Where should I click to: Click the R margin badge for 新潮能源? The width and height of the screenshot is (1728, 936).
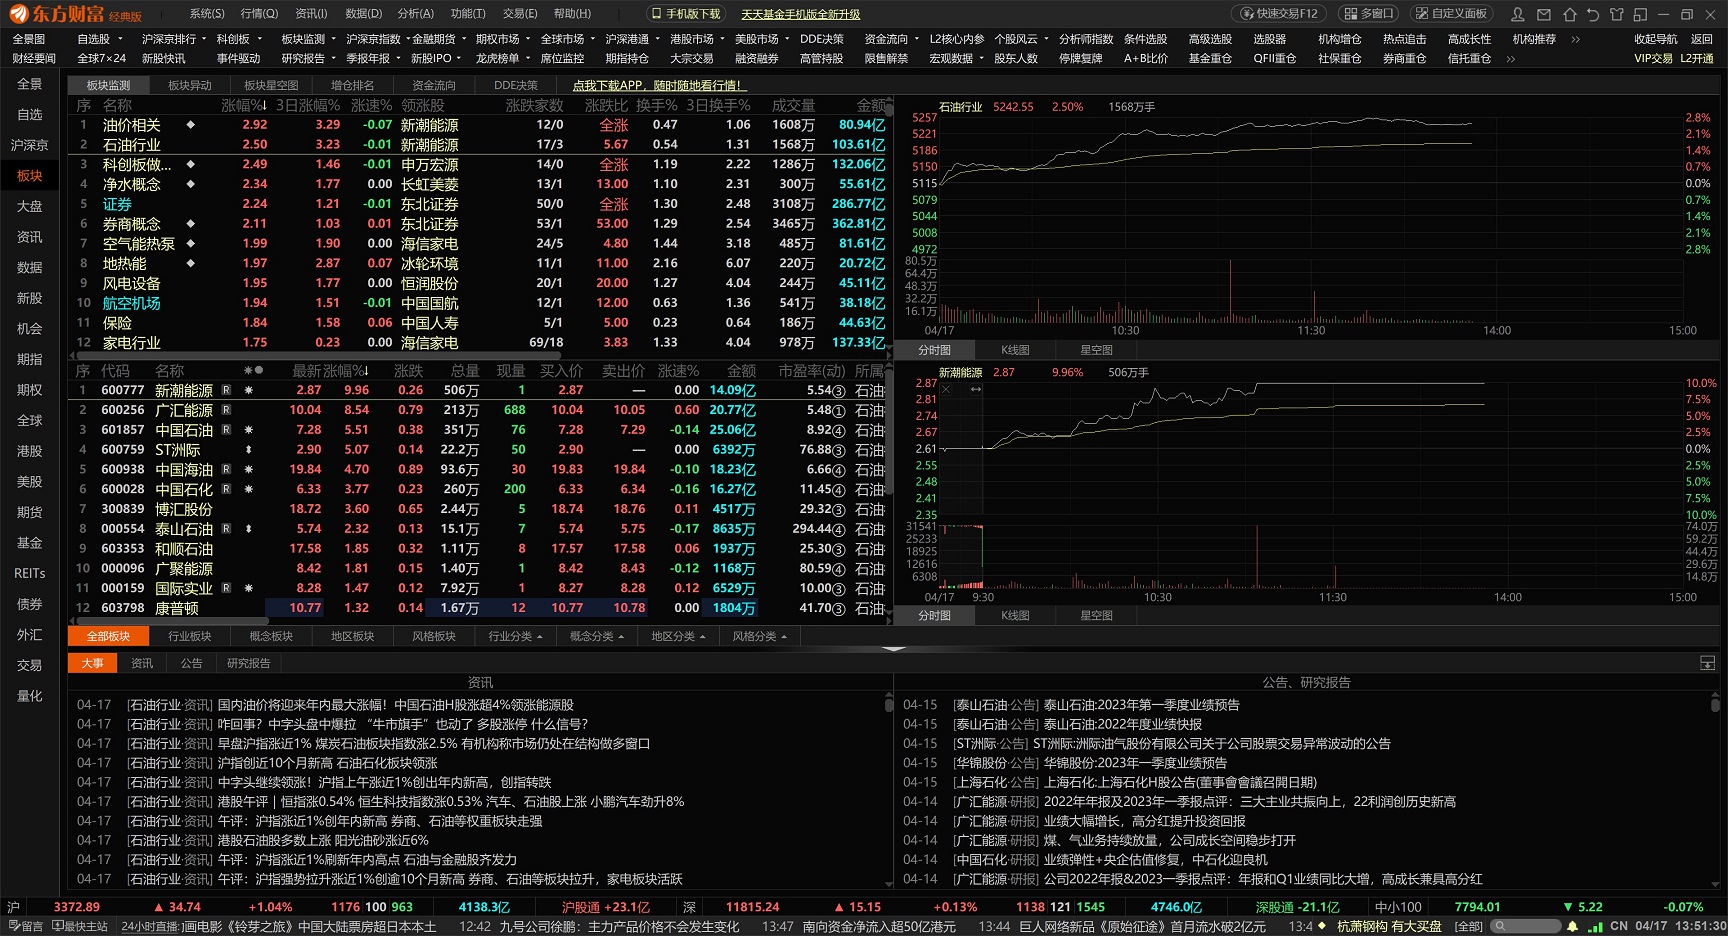227,390
